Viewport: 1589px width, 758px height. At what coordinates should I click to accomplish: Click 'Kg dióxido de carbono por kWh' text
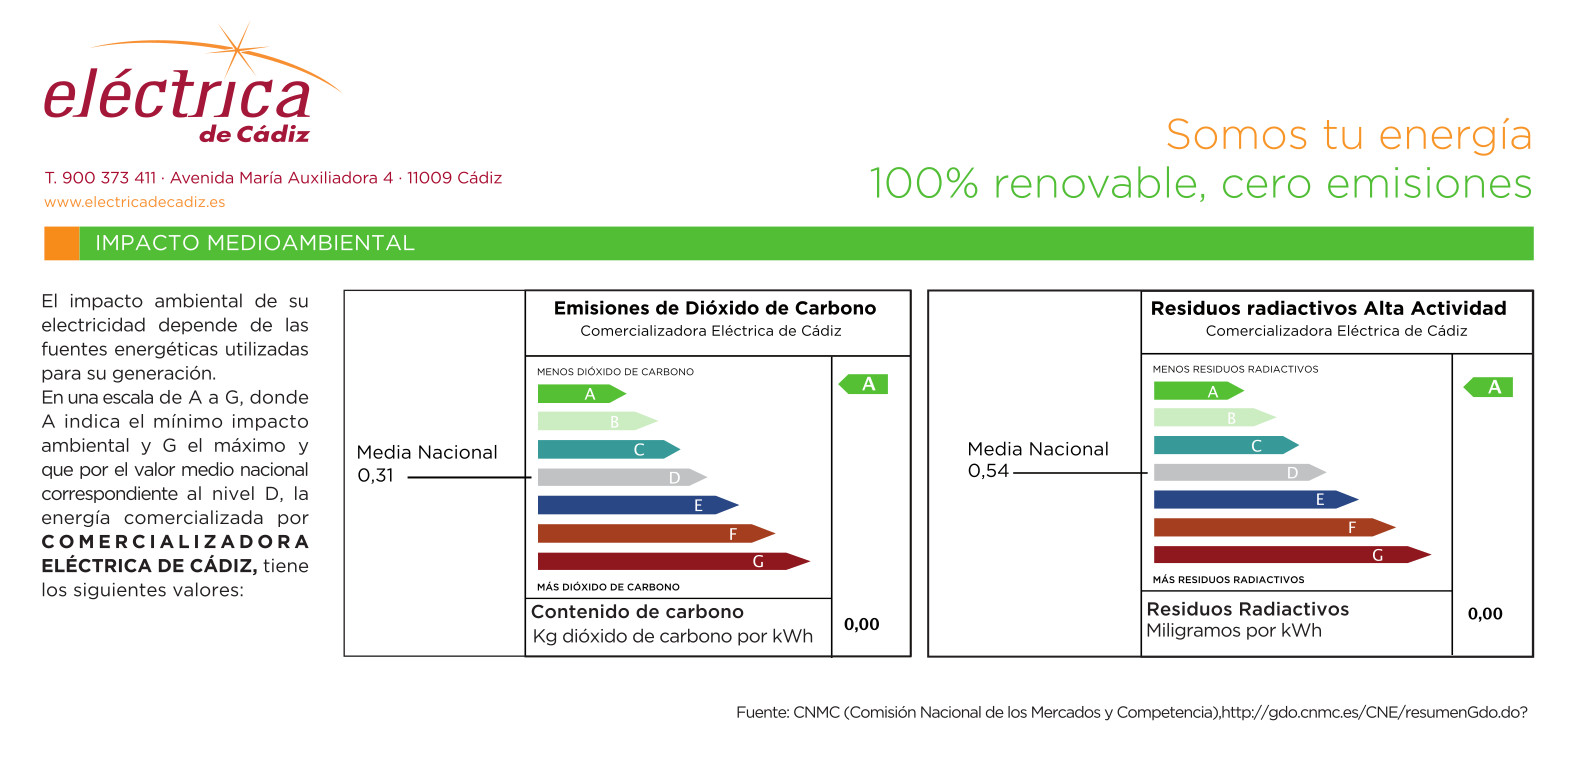672,637
